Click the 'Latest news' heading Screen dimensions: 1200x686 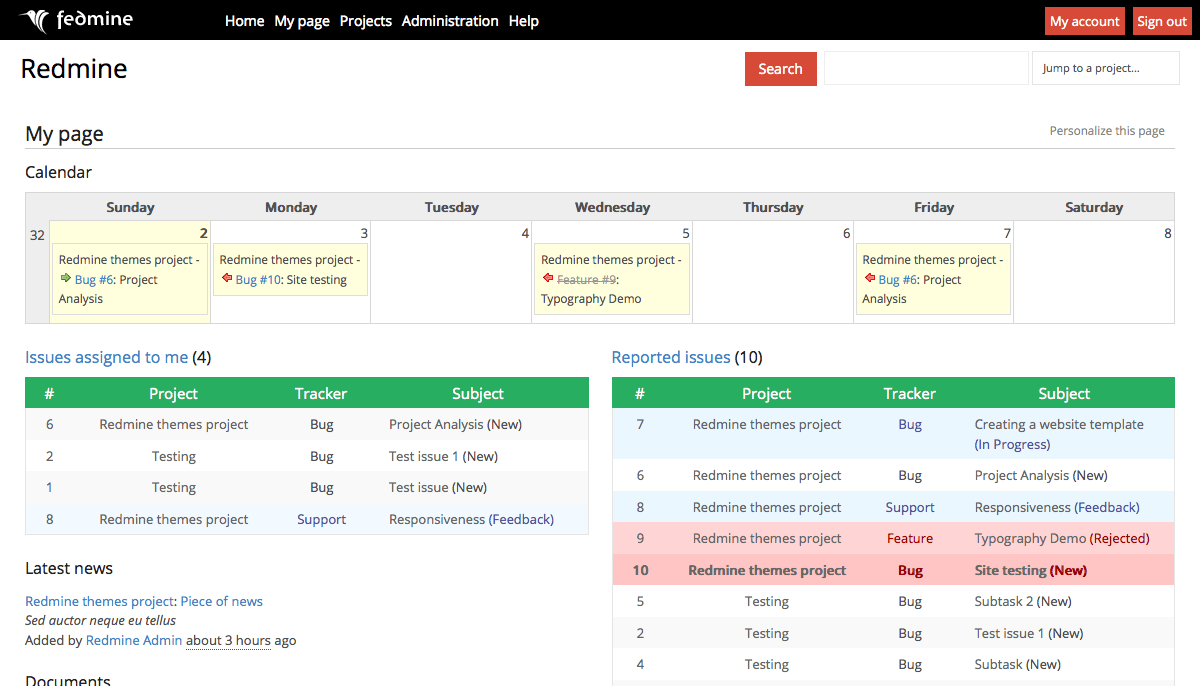(69, 568)
